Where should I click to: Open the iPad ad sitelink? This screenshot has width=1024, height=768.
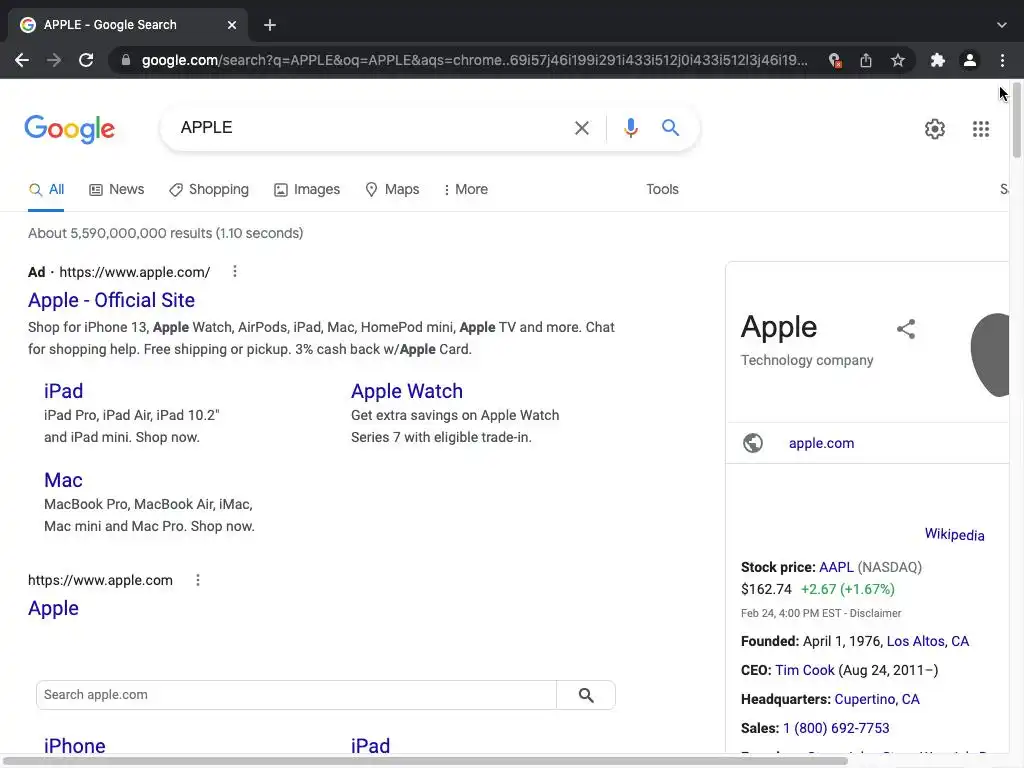click(63, 391)
